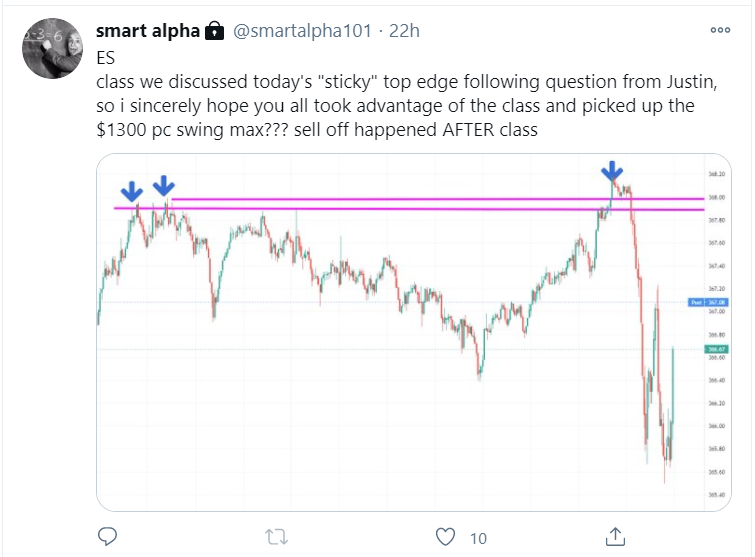Open the smart alpha profile avatar
Image resolution: width=755 pixels, height=557 pixels.
[x=45, y=42]
